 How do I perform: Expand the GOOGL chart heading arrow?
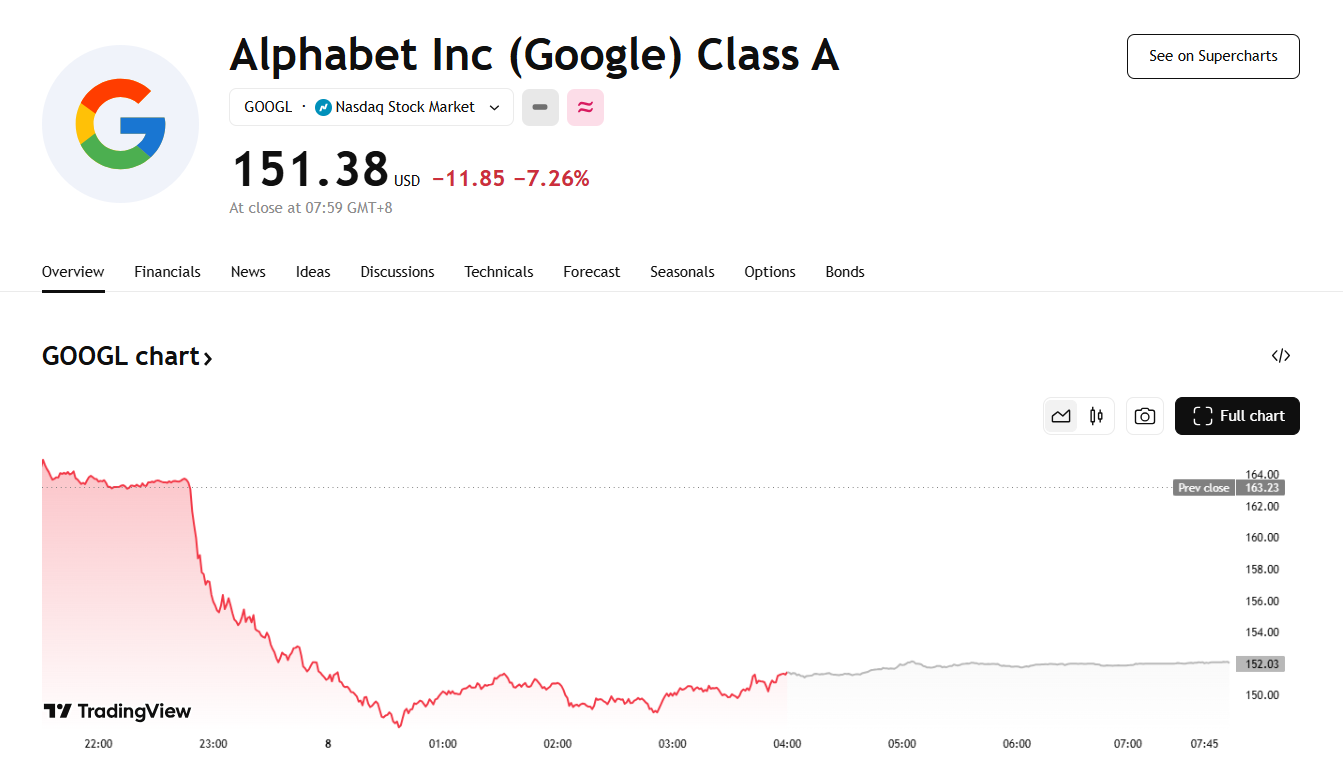[208, 357]
